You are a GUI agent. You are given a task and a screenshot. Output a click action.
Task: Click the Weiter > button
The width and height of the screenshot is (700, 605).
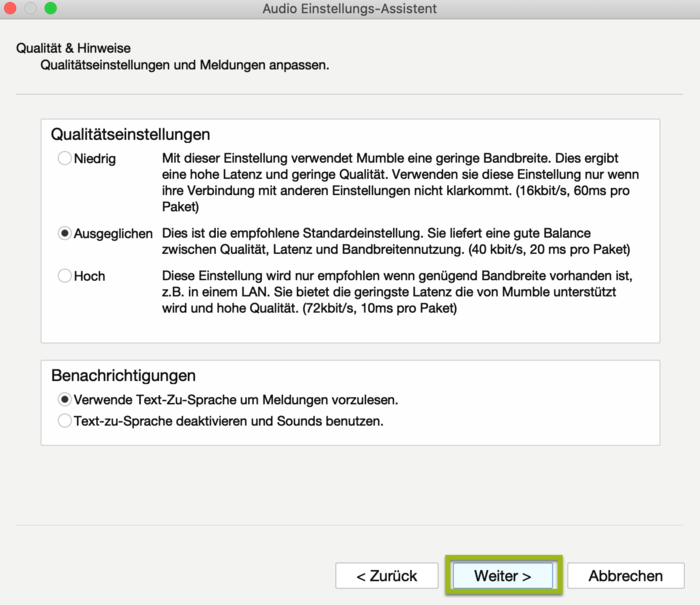tap(503, 576)
